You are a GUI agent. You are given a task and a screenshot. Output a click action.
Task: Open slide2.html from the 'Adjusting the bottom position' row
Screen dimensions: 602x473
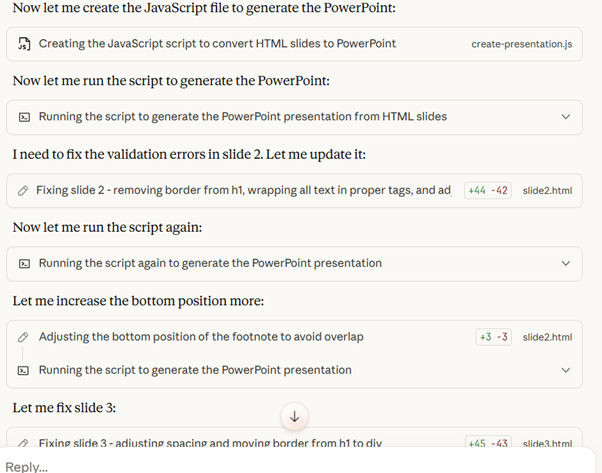[x=547, y=337]
